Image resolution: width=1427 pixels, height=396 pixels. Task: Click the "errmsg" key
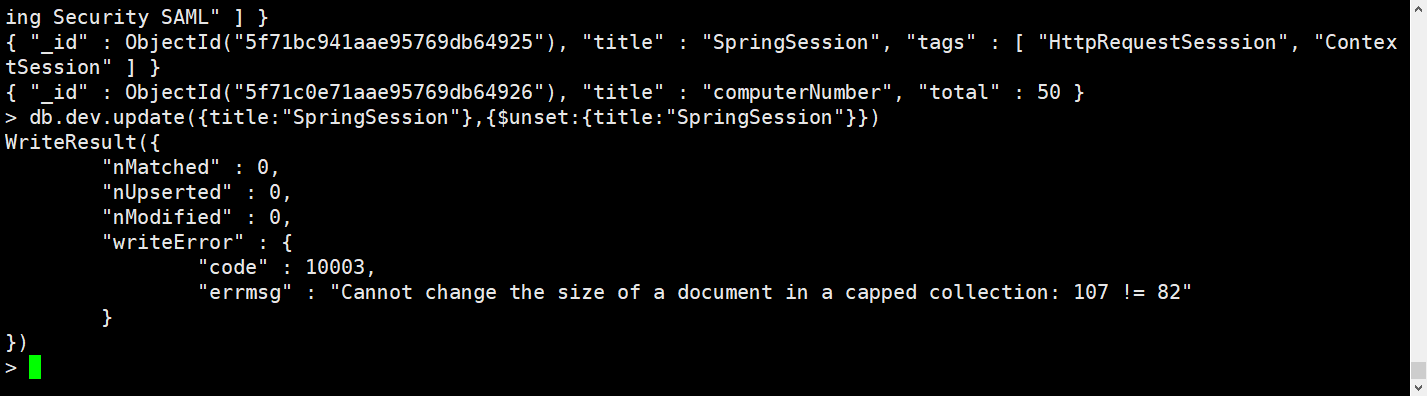coord(245,293)
